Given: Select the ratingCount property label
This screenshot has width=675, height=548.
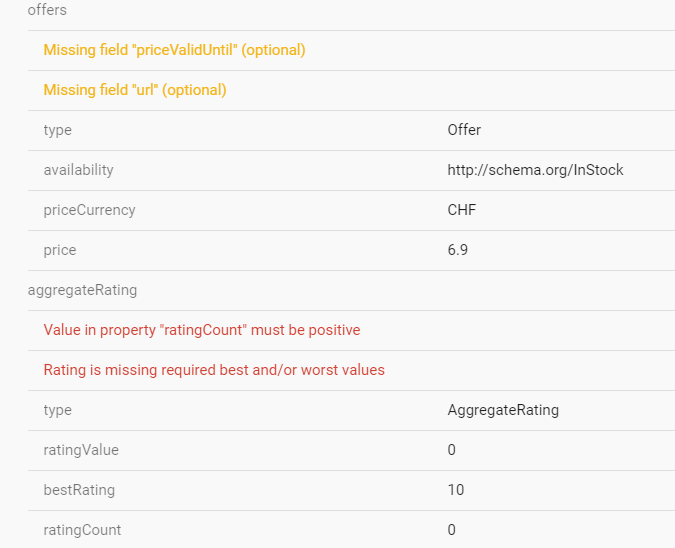Looking at the screenshot, I should coord(82,530).
